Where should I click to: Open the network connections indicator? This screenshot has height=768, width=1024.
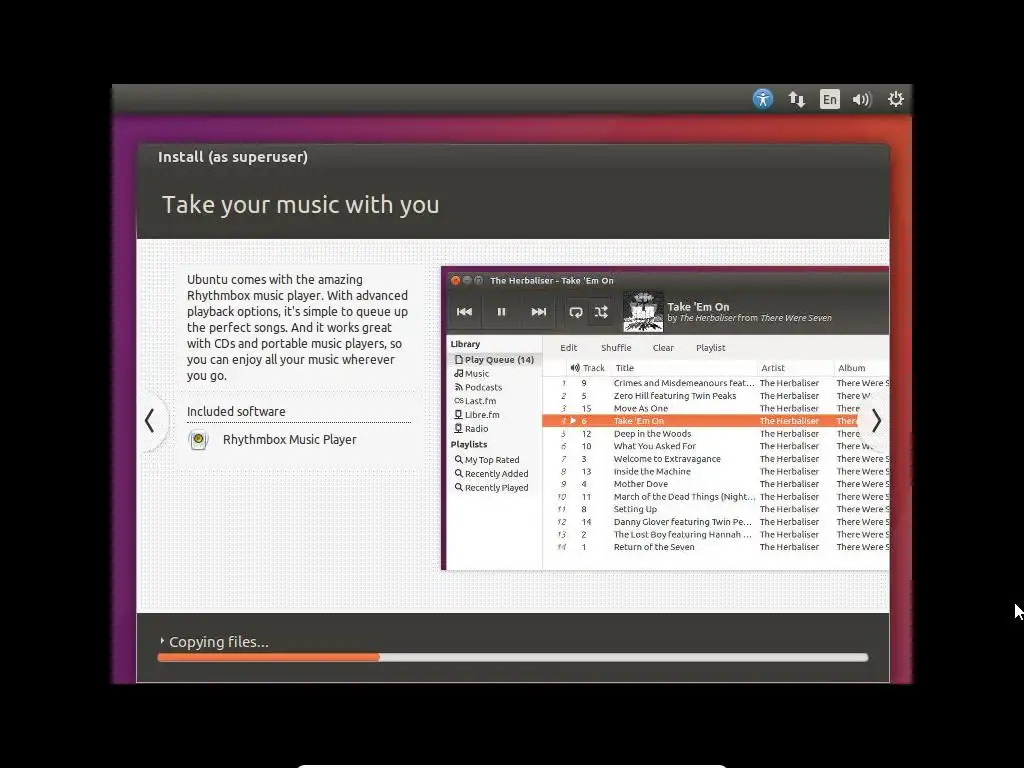pyautogui.click(x=796, y=99)
